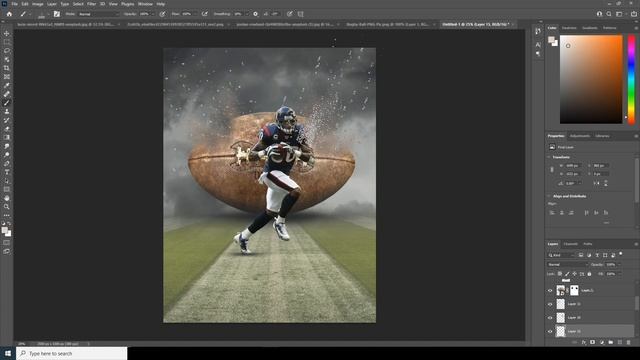Open Photoshop search magnifier icon top right
This screenshot has height=360, width=640.
[x=609, y=14]
